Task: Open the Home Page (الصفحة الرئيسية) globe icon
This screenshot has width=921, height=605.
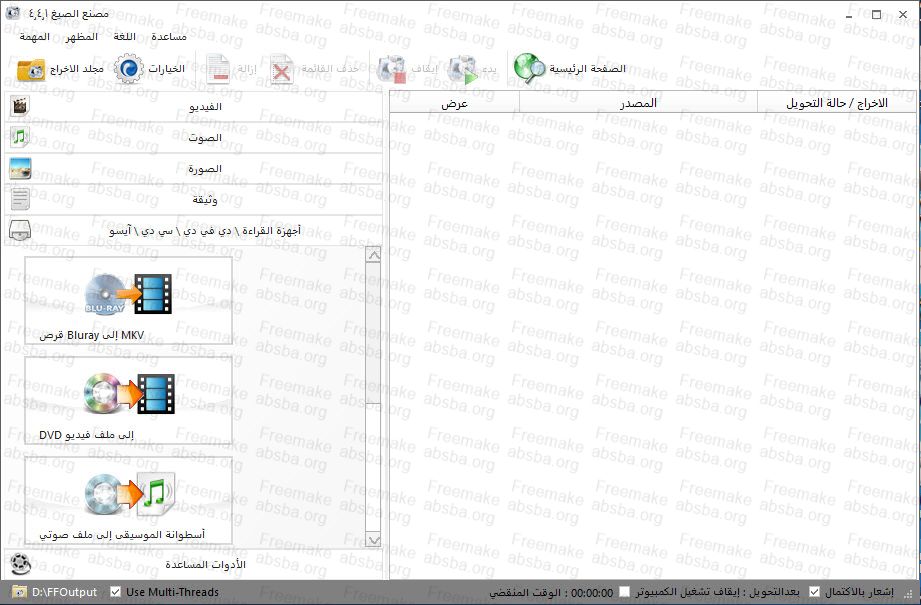Action: pos(530,69)
